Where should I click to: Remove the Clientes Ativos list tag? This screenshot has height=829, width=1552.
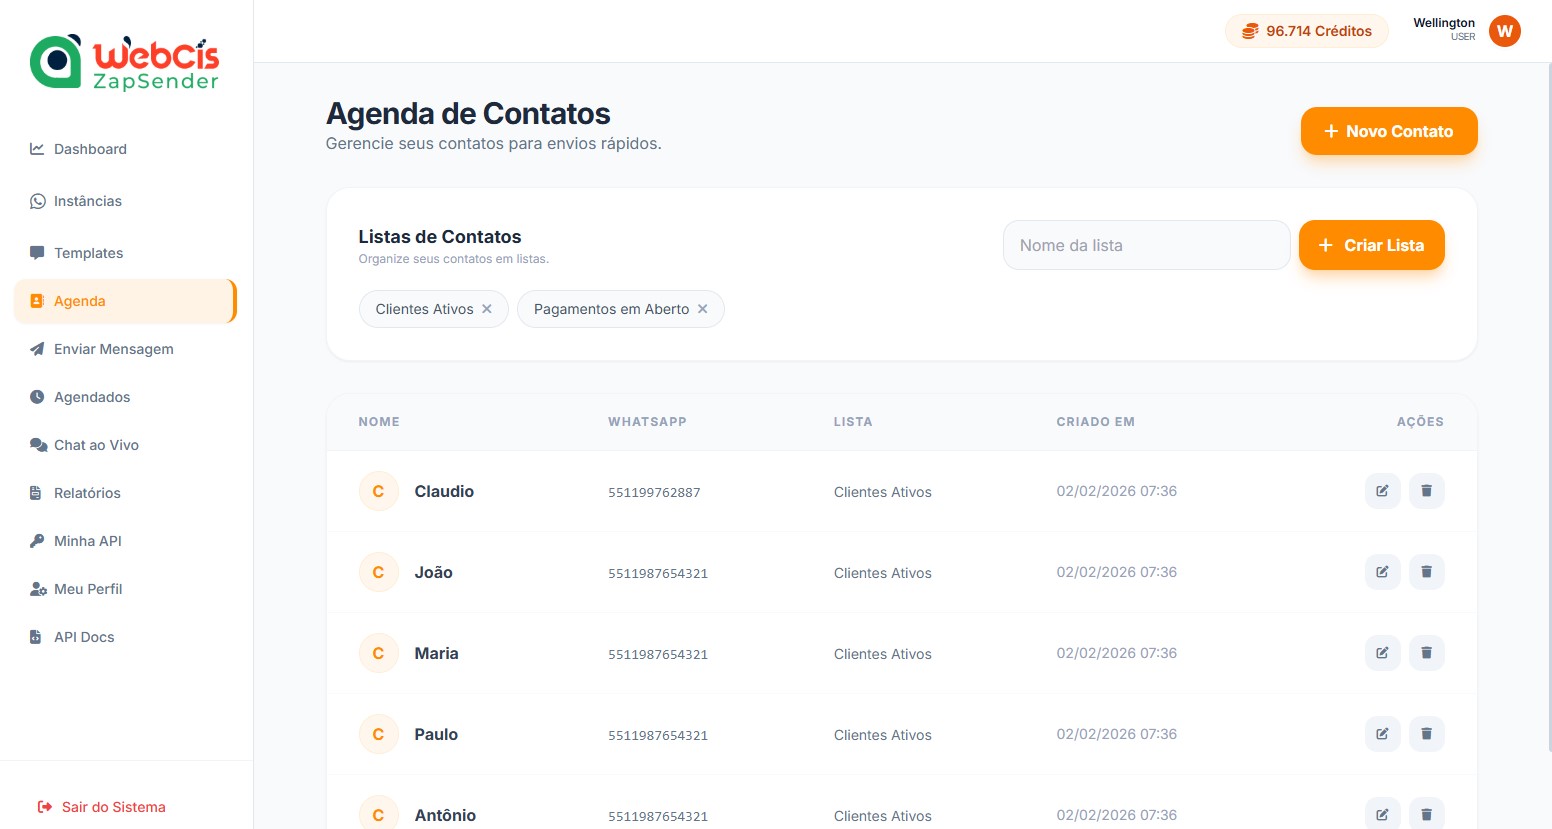[x=487, y=309]
